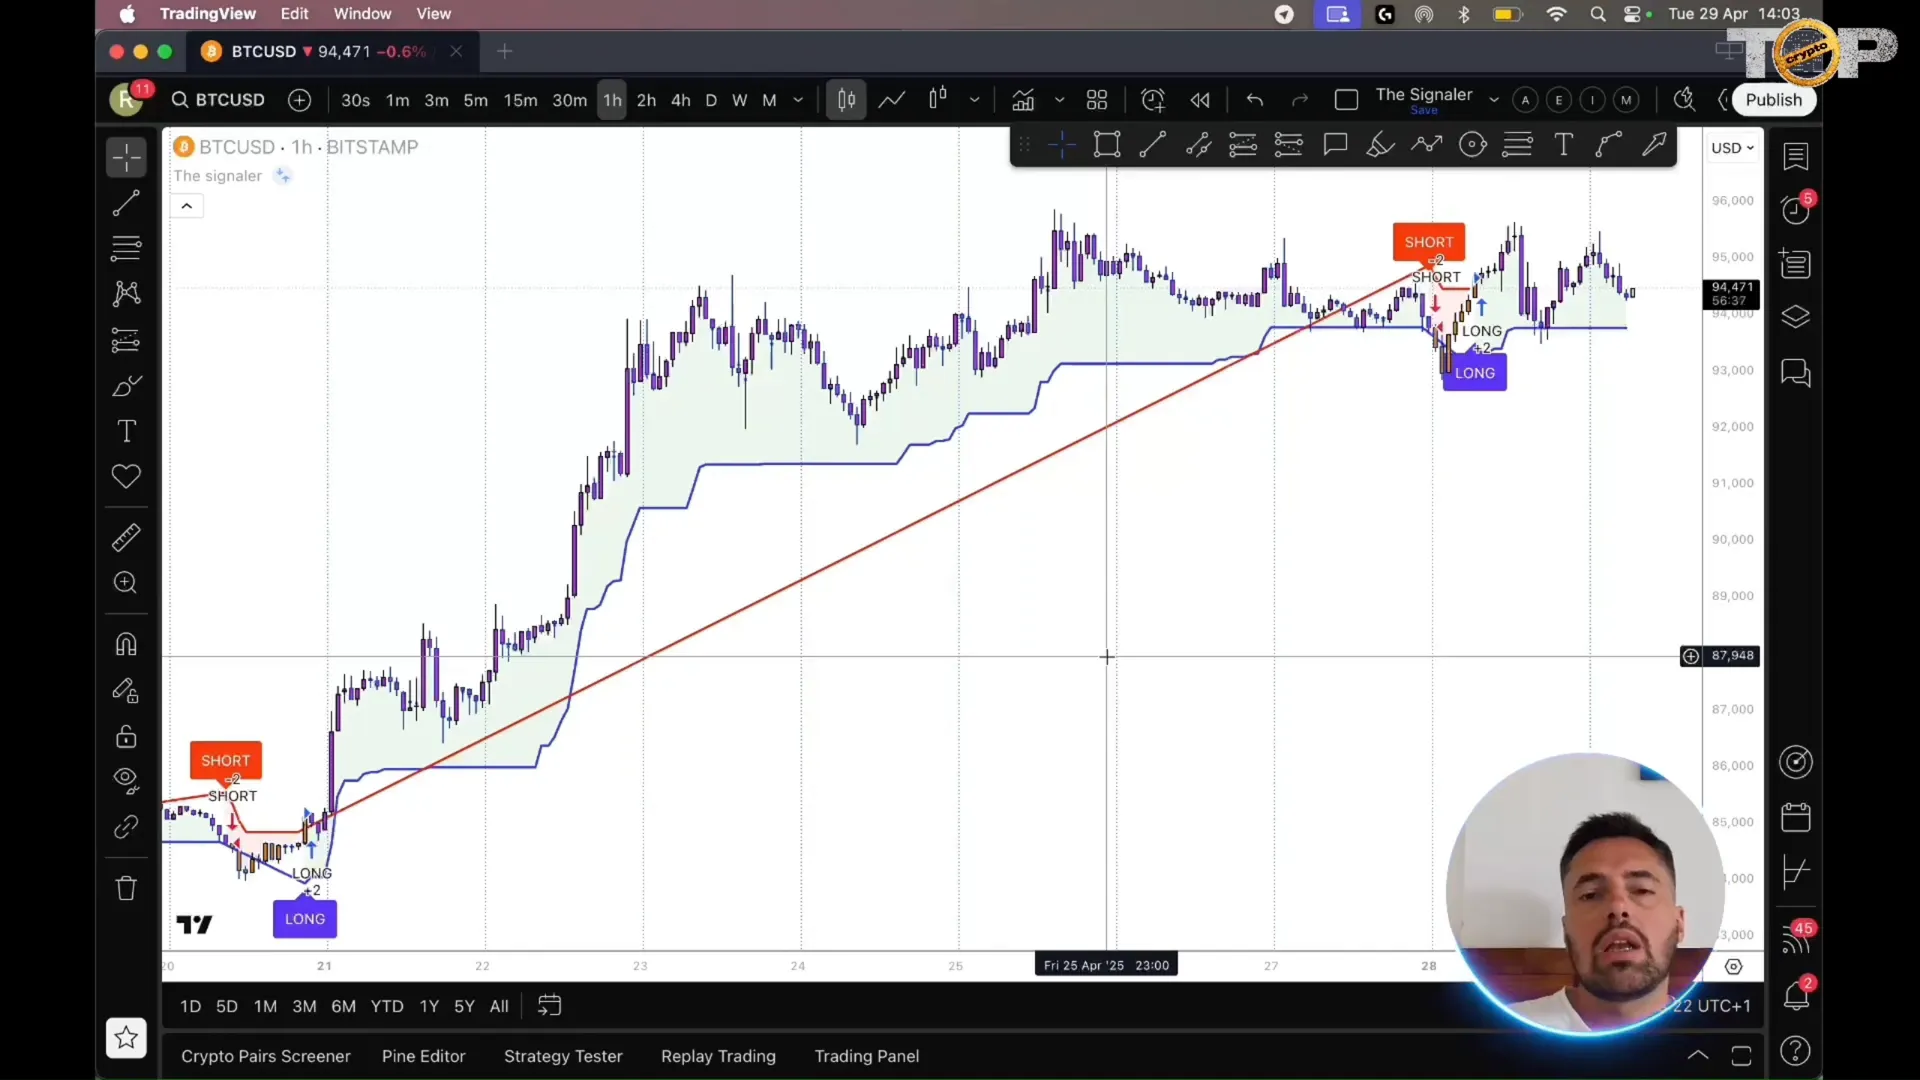This screenshot has width=1920, height=1080.
Task: Open the Strategy Tester tab
Action: [x=563, y=1056]
